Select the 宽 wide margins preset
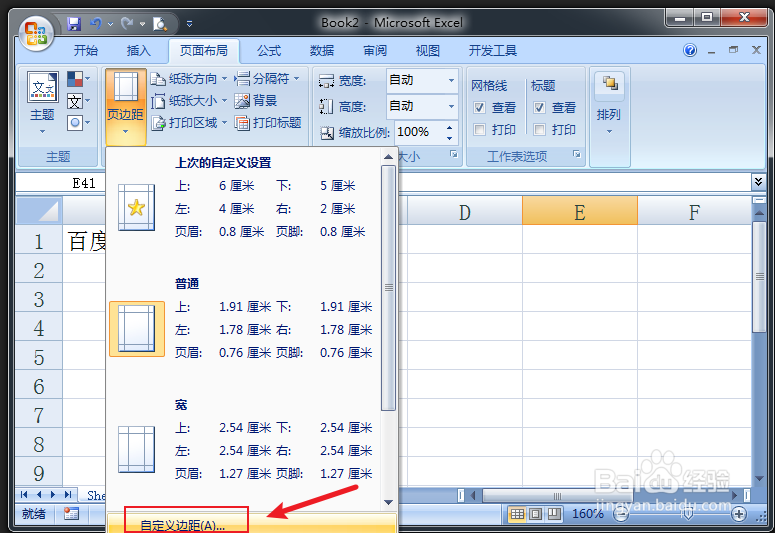This screenshot has height=533, width=775. coord(244,450)
